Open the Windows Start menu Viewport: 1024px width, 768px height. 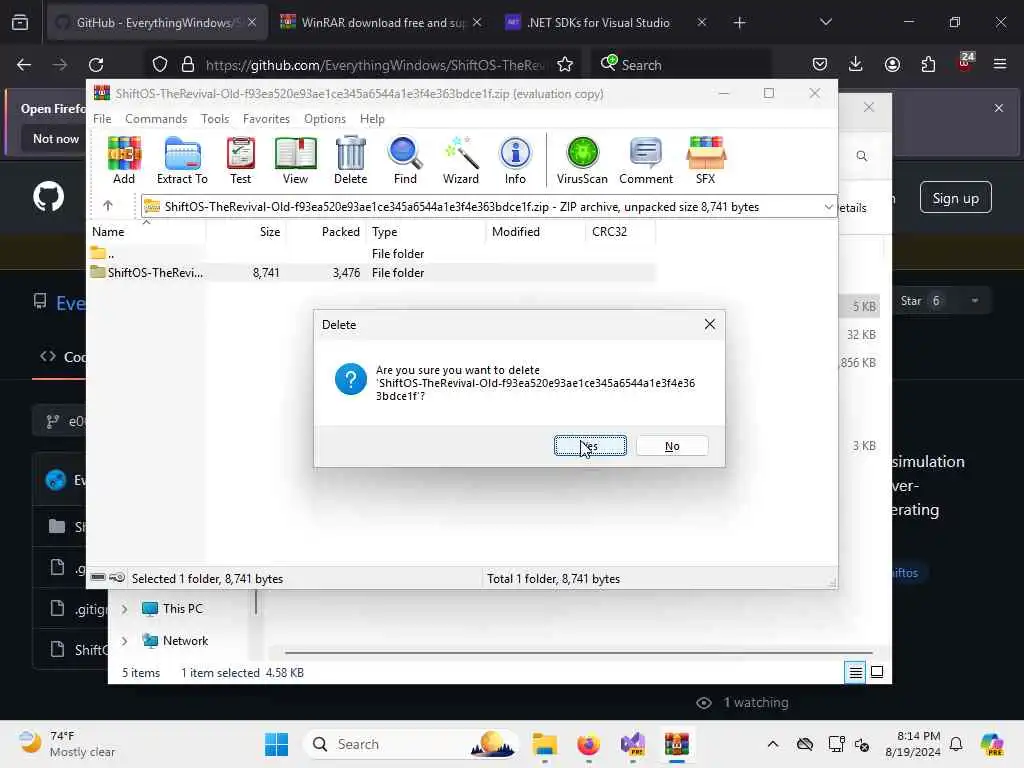276,744
